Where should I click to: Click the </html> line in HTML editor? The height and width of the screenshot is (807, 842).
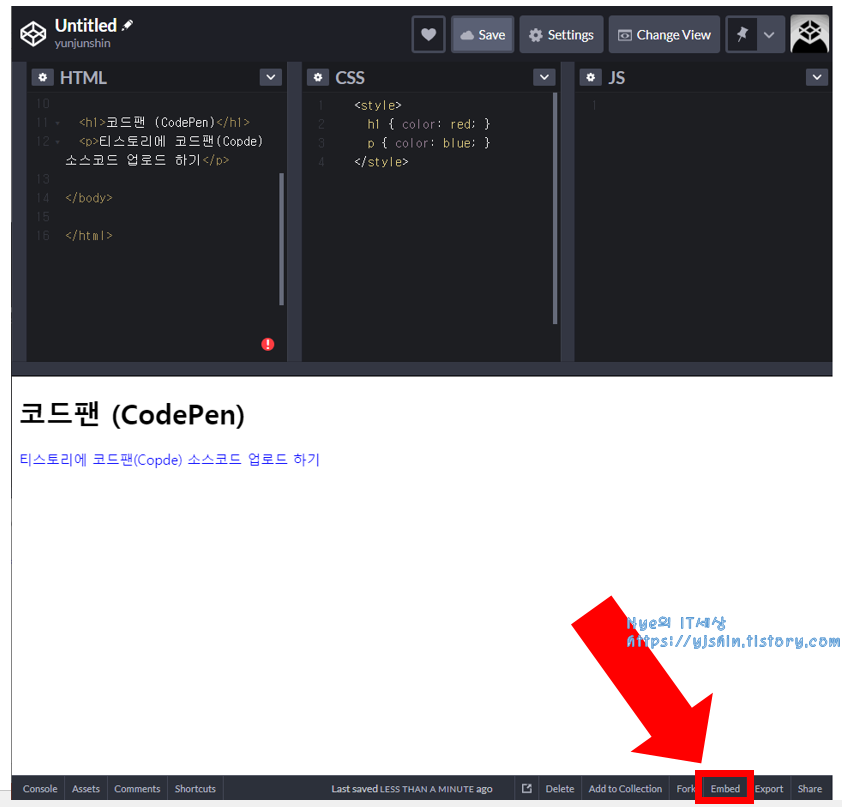[x=89, y=235]
